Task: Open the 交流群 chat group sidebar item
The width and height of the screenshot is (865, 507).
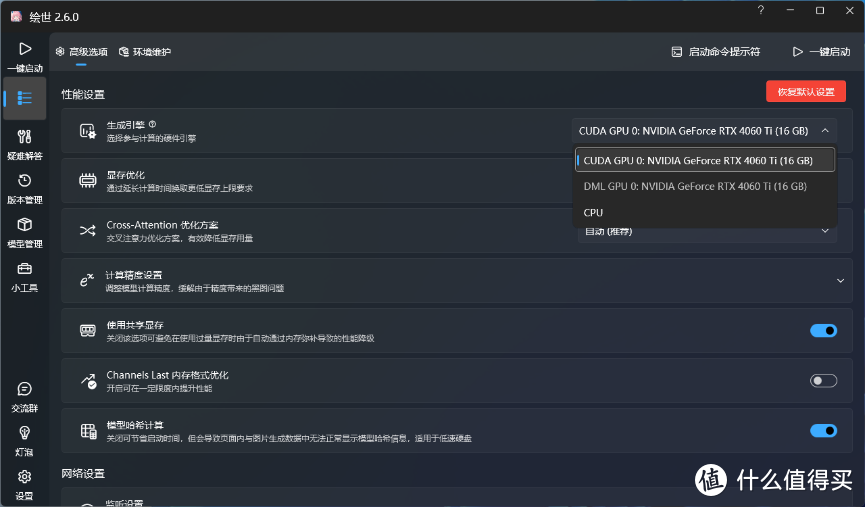Action: [24, 397]
